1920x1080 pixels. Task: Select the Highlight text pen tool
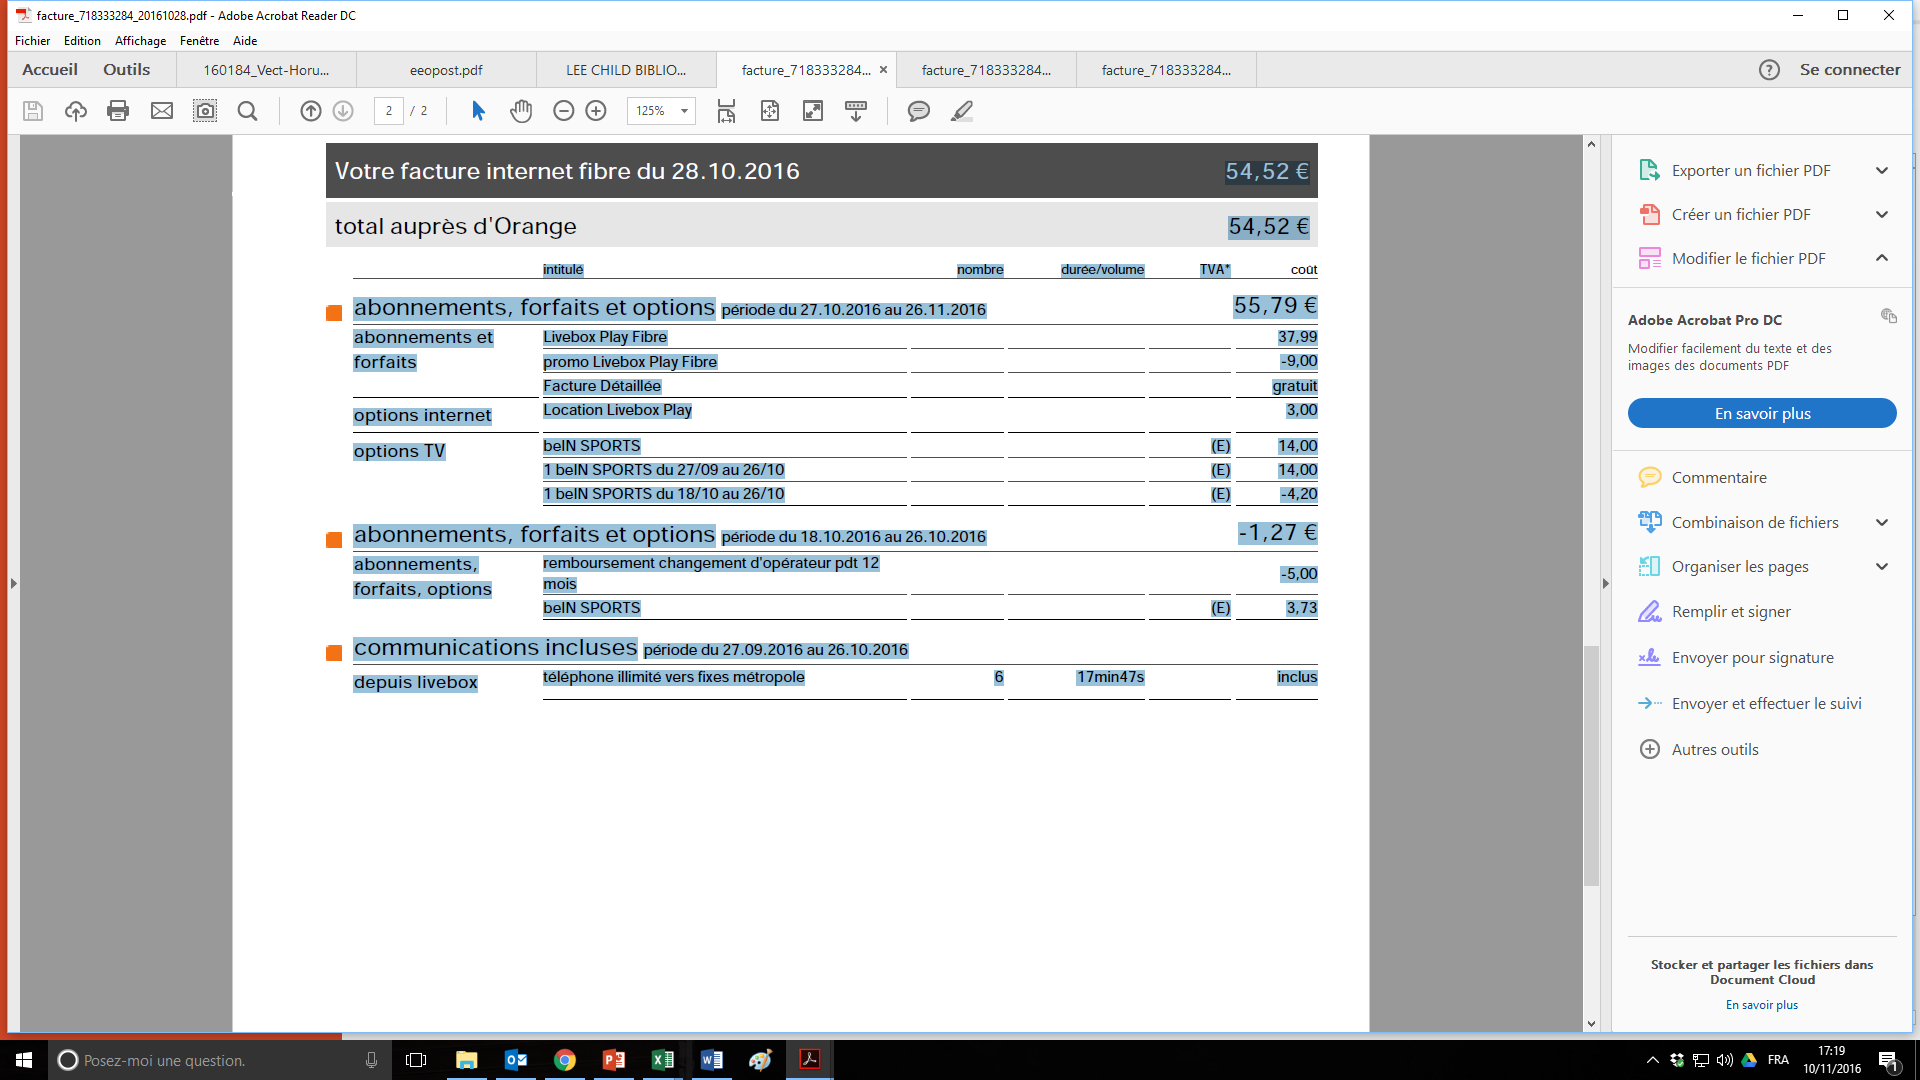pos(962,111)
